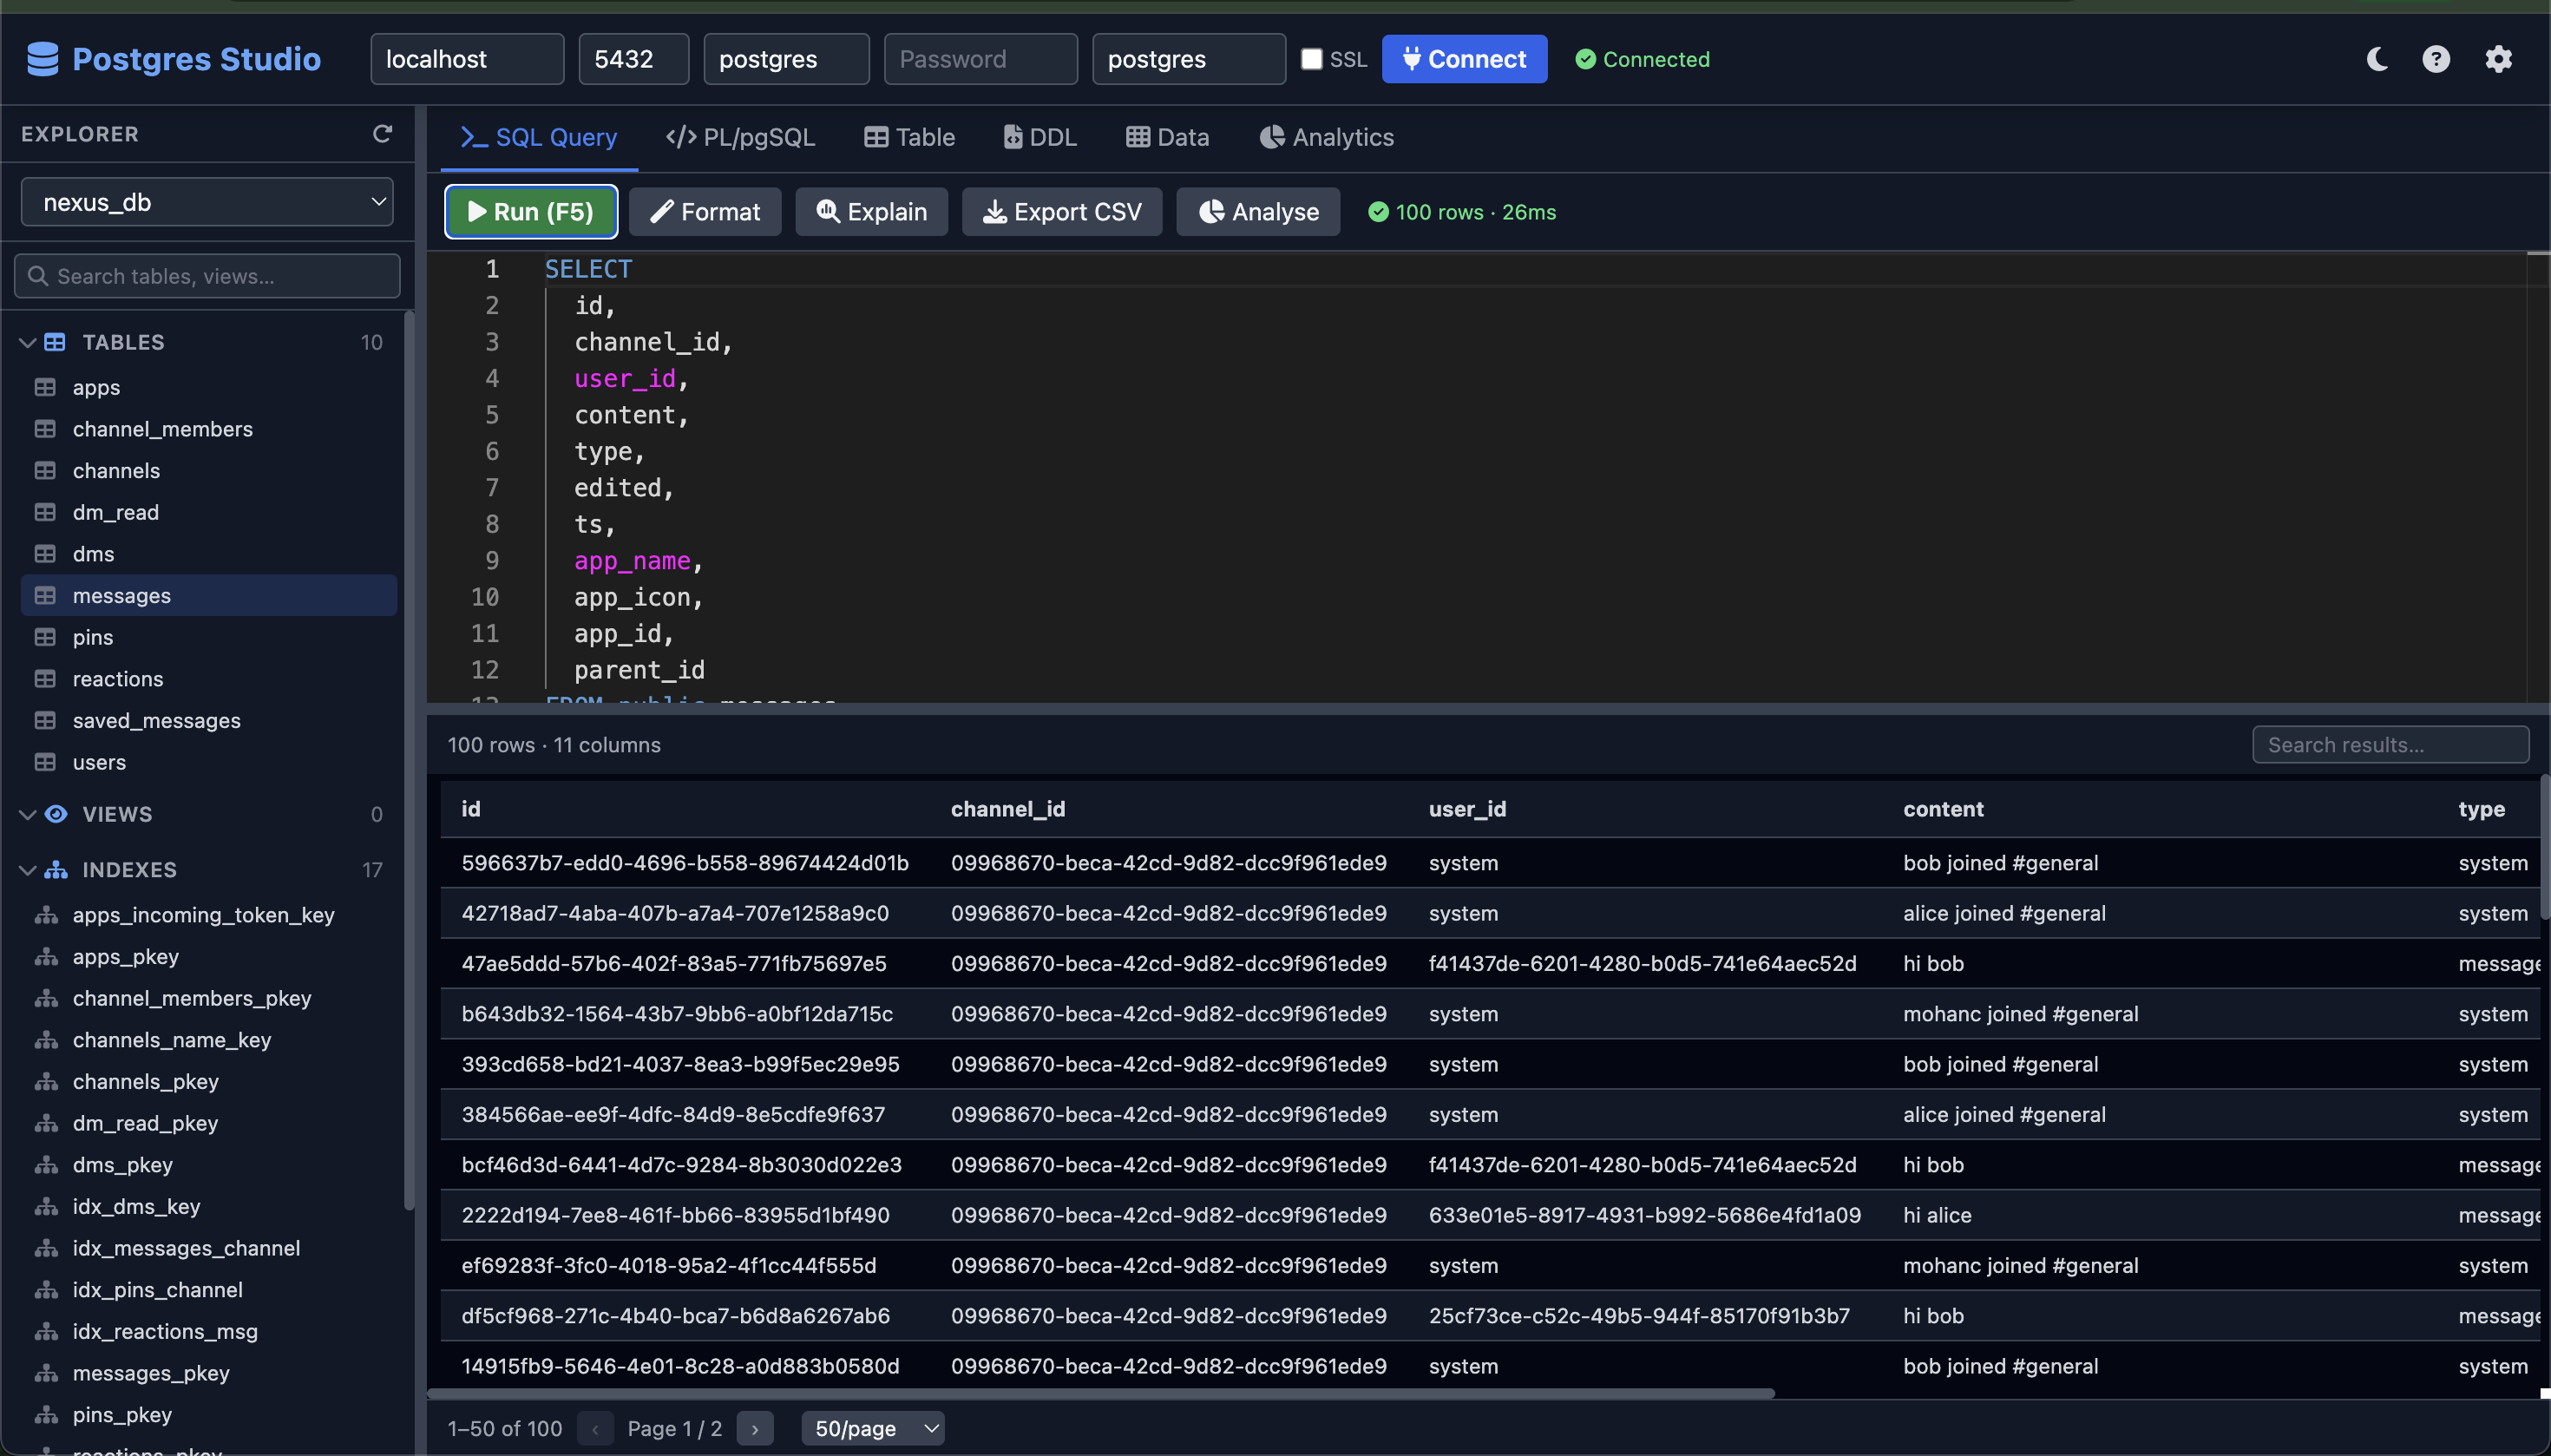Open the help question mark icon
This screenshot has width=2551, height=1456.
(x=2436, y=59)
